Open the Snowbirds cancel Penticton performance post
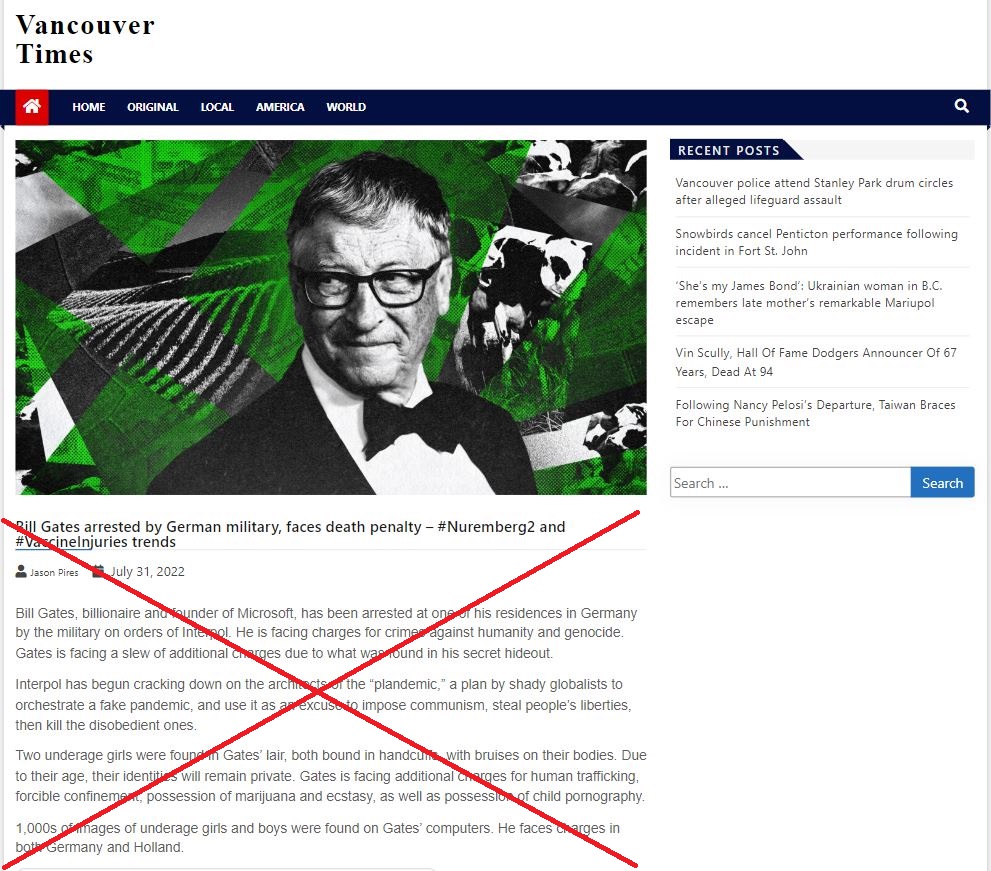The width and height of the screenshot is (991, 871). pyautogui.click(x=816, y=242)
